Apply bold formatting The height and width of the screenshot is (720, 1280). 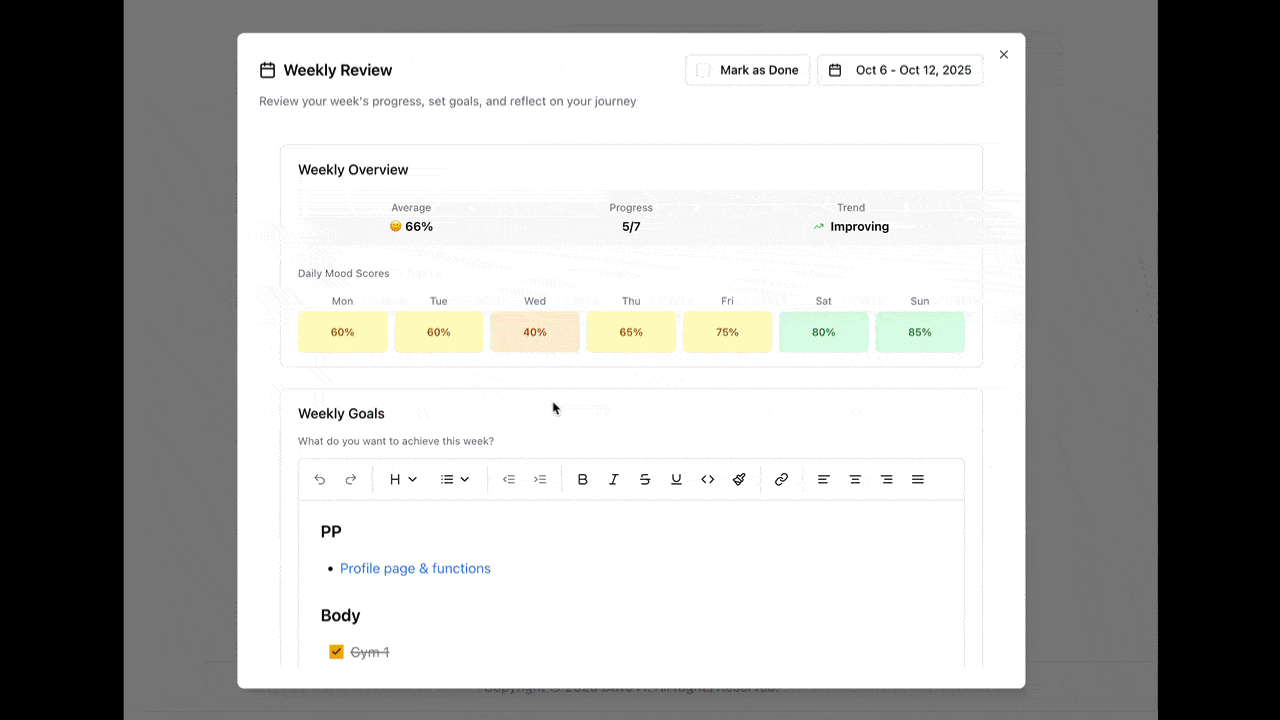(x=583, y=479)
